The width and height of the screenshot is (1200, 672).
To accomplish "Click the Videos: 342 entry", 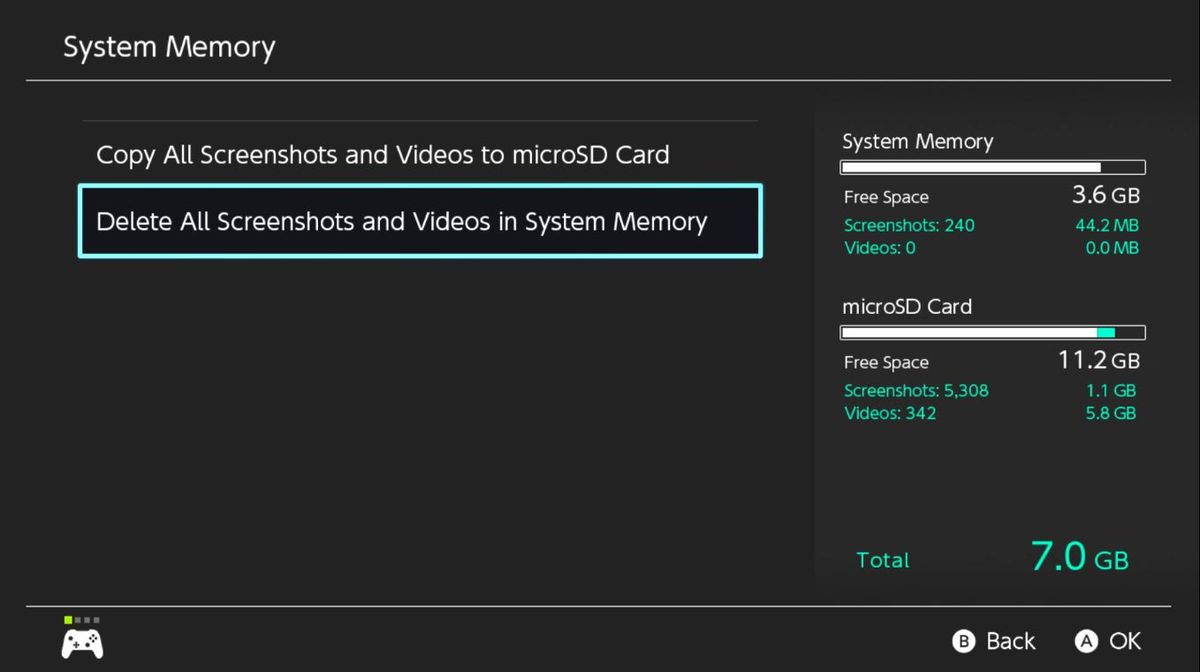I will pyautogui.click(x=890, y=413).
